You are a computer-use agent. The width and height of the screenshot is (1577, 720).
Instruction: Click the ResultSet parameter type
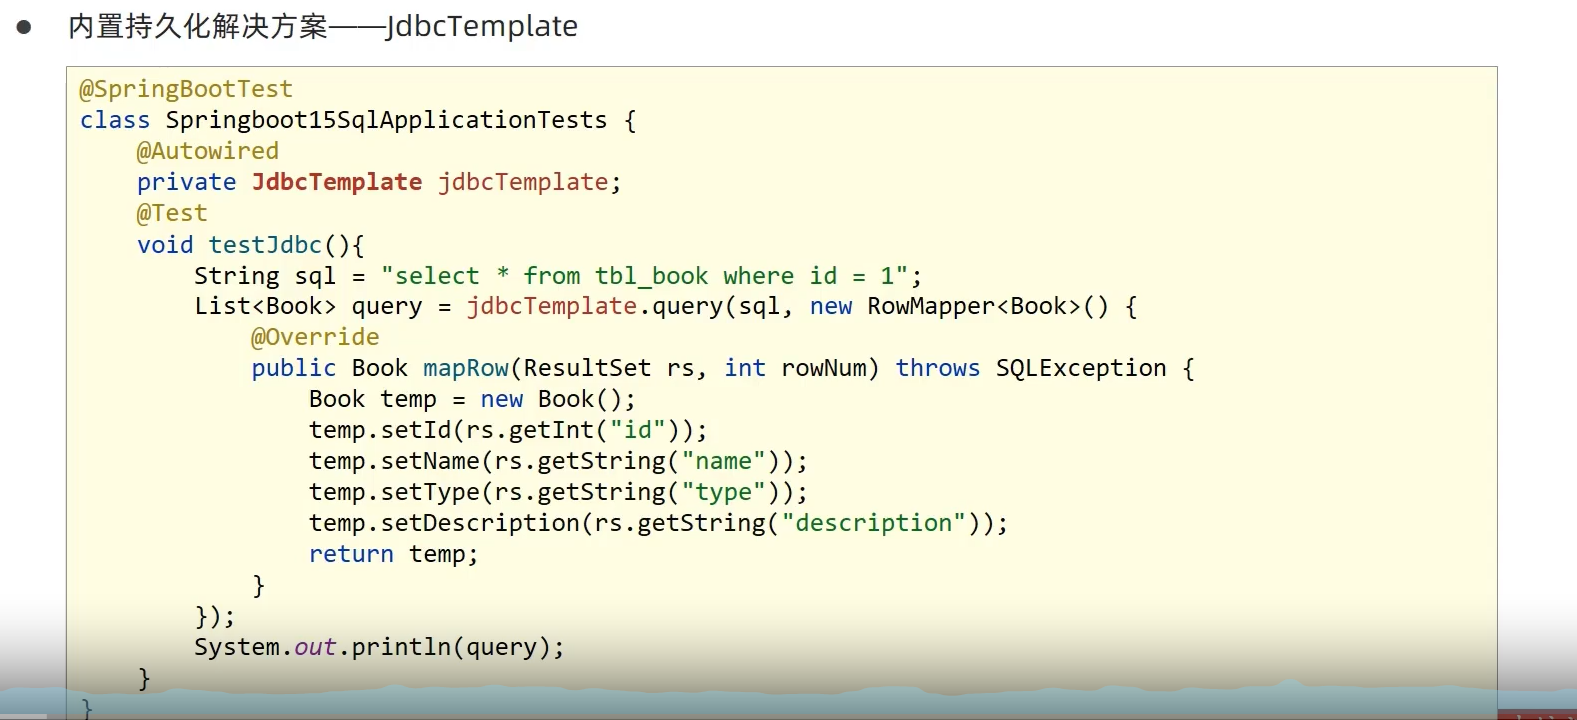pos(587,368)
